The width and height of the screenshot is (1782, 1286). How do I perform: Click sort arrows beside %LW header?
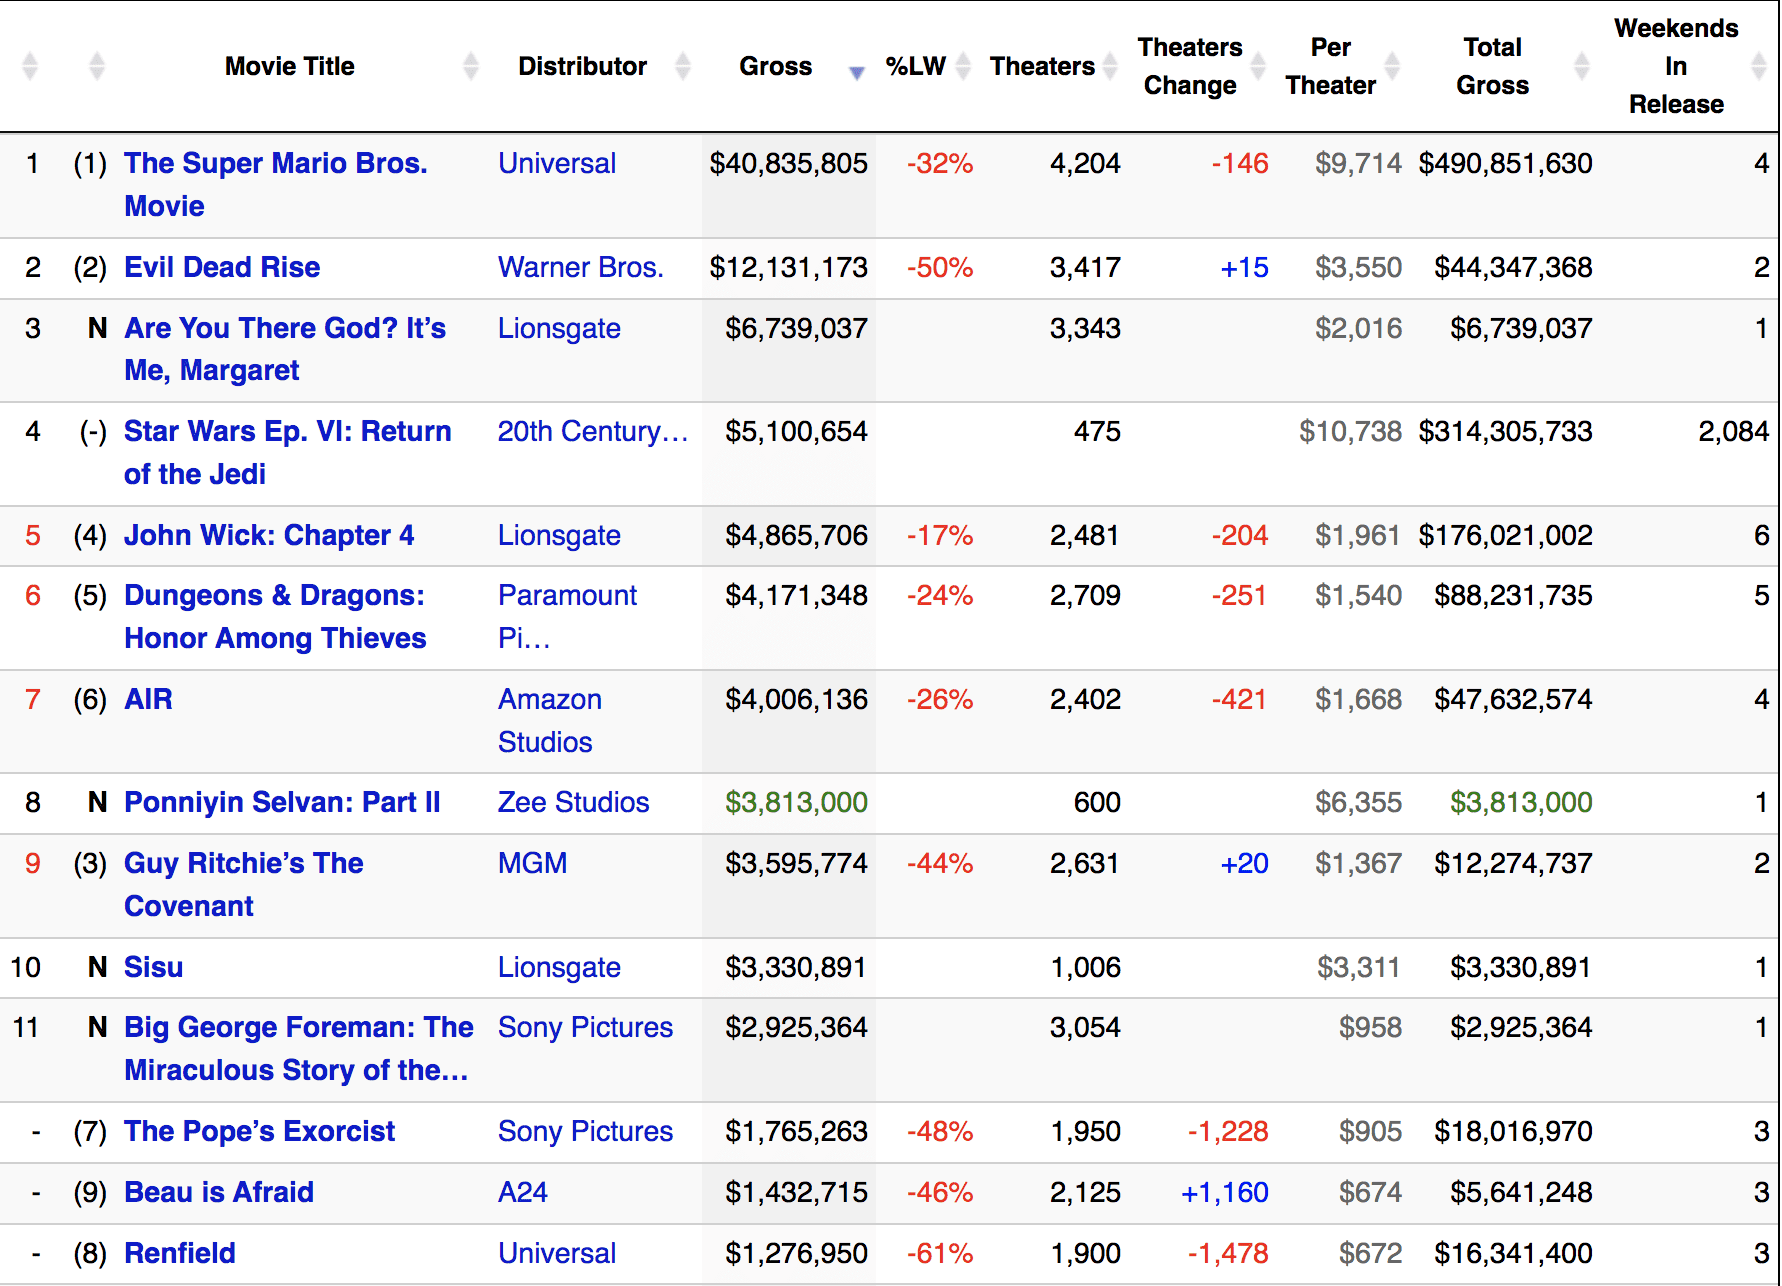click(x=963, y=66)
